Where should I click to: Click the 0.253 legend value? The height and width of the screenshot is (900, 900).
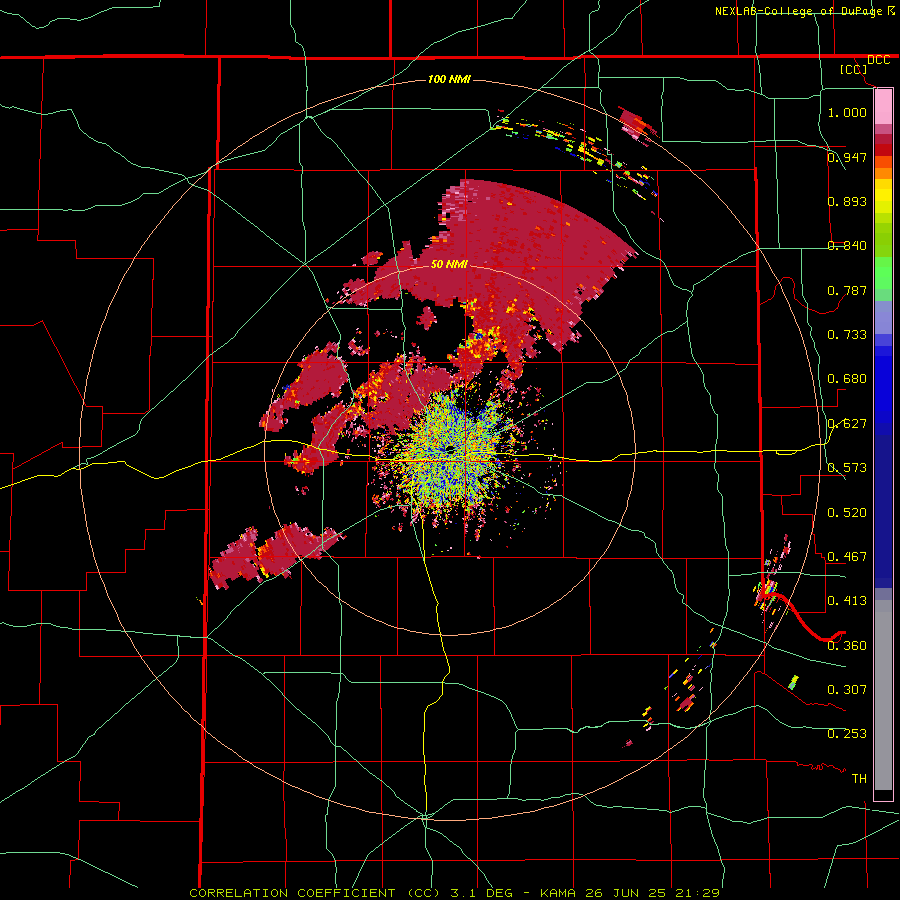[x=847, y=734]
